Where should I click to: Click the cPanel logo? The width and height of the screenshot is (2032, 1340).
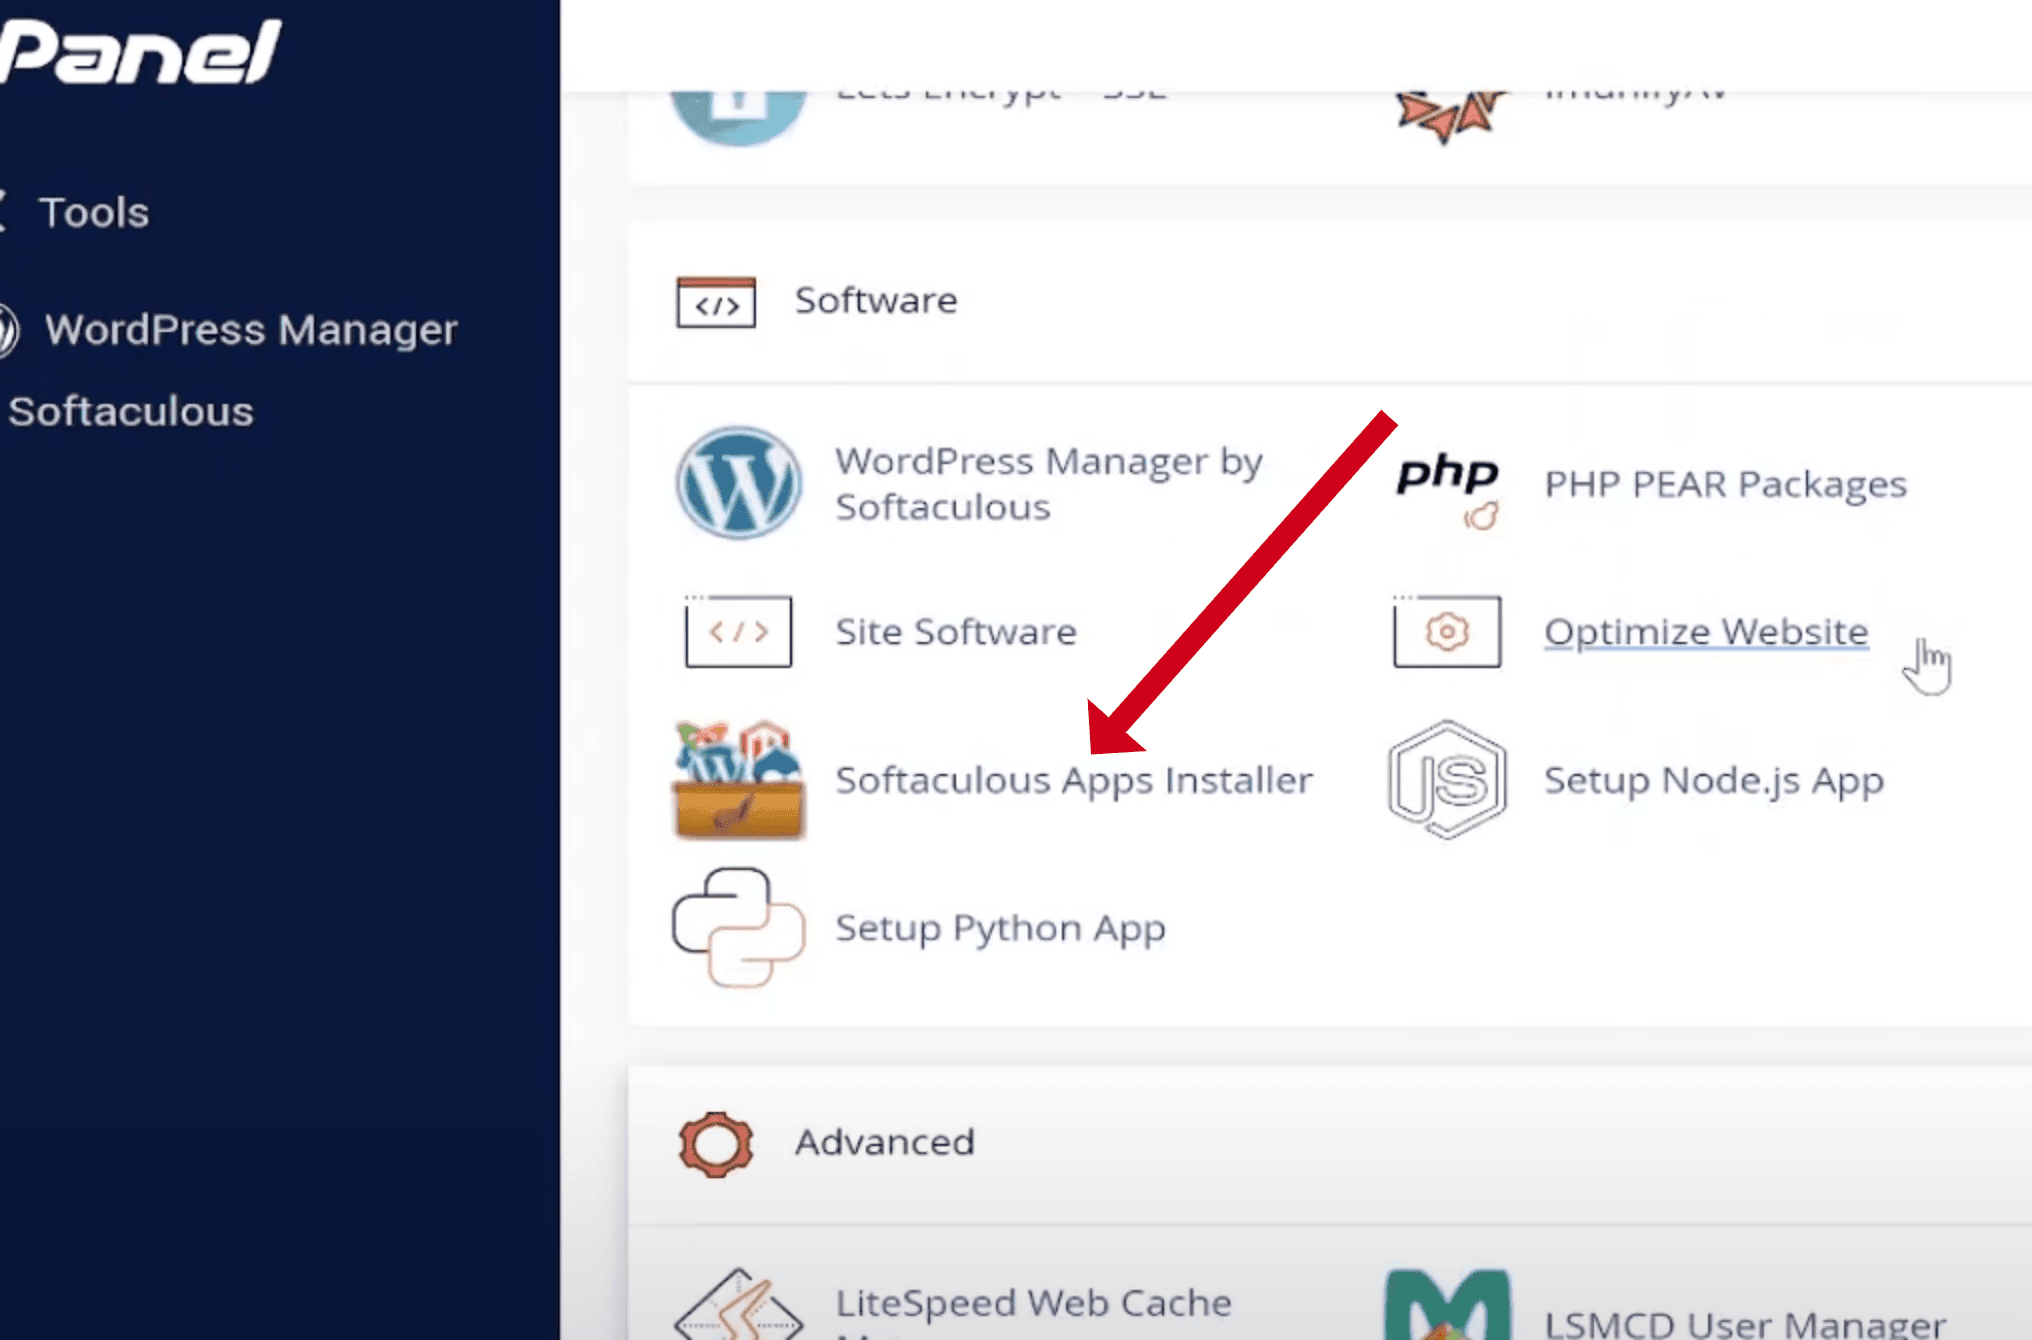point(140,52)
